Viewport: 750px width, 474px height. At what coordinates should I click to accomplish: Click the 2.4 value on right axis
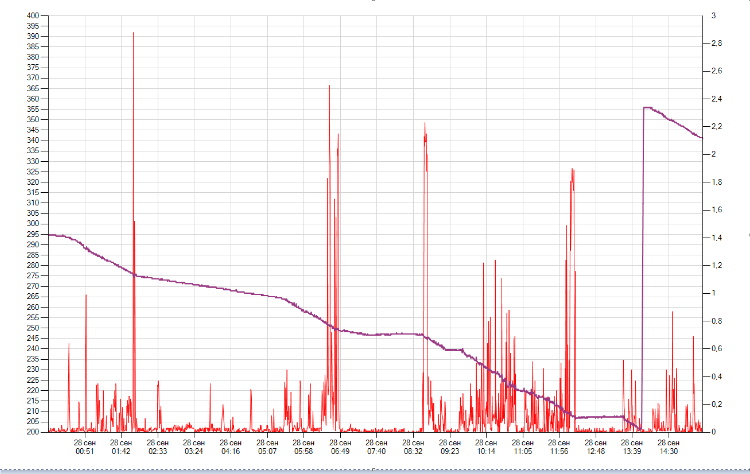(715, 99)
